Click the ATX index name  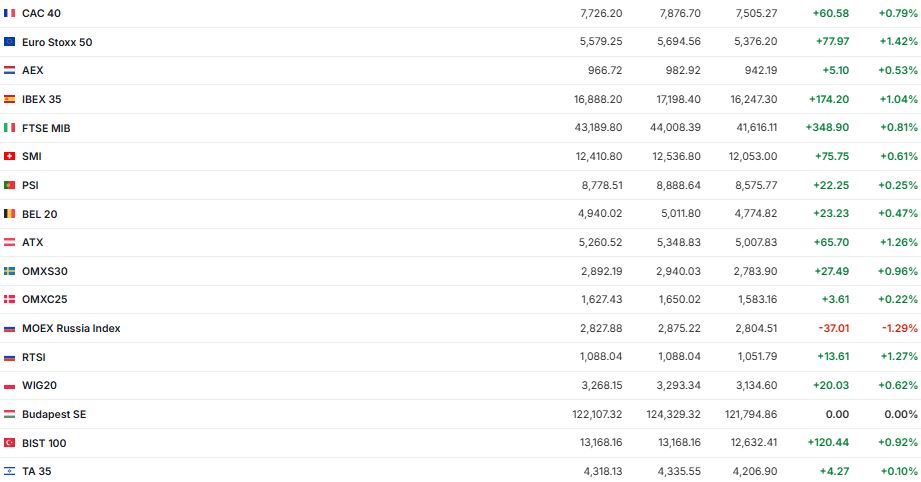point(33,242)
